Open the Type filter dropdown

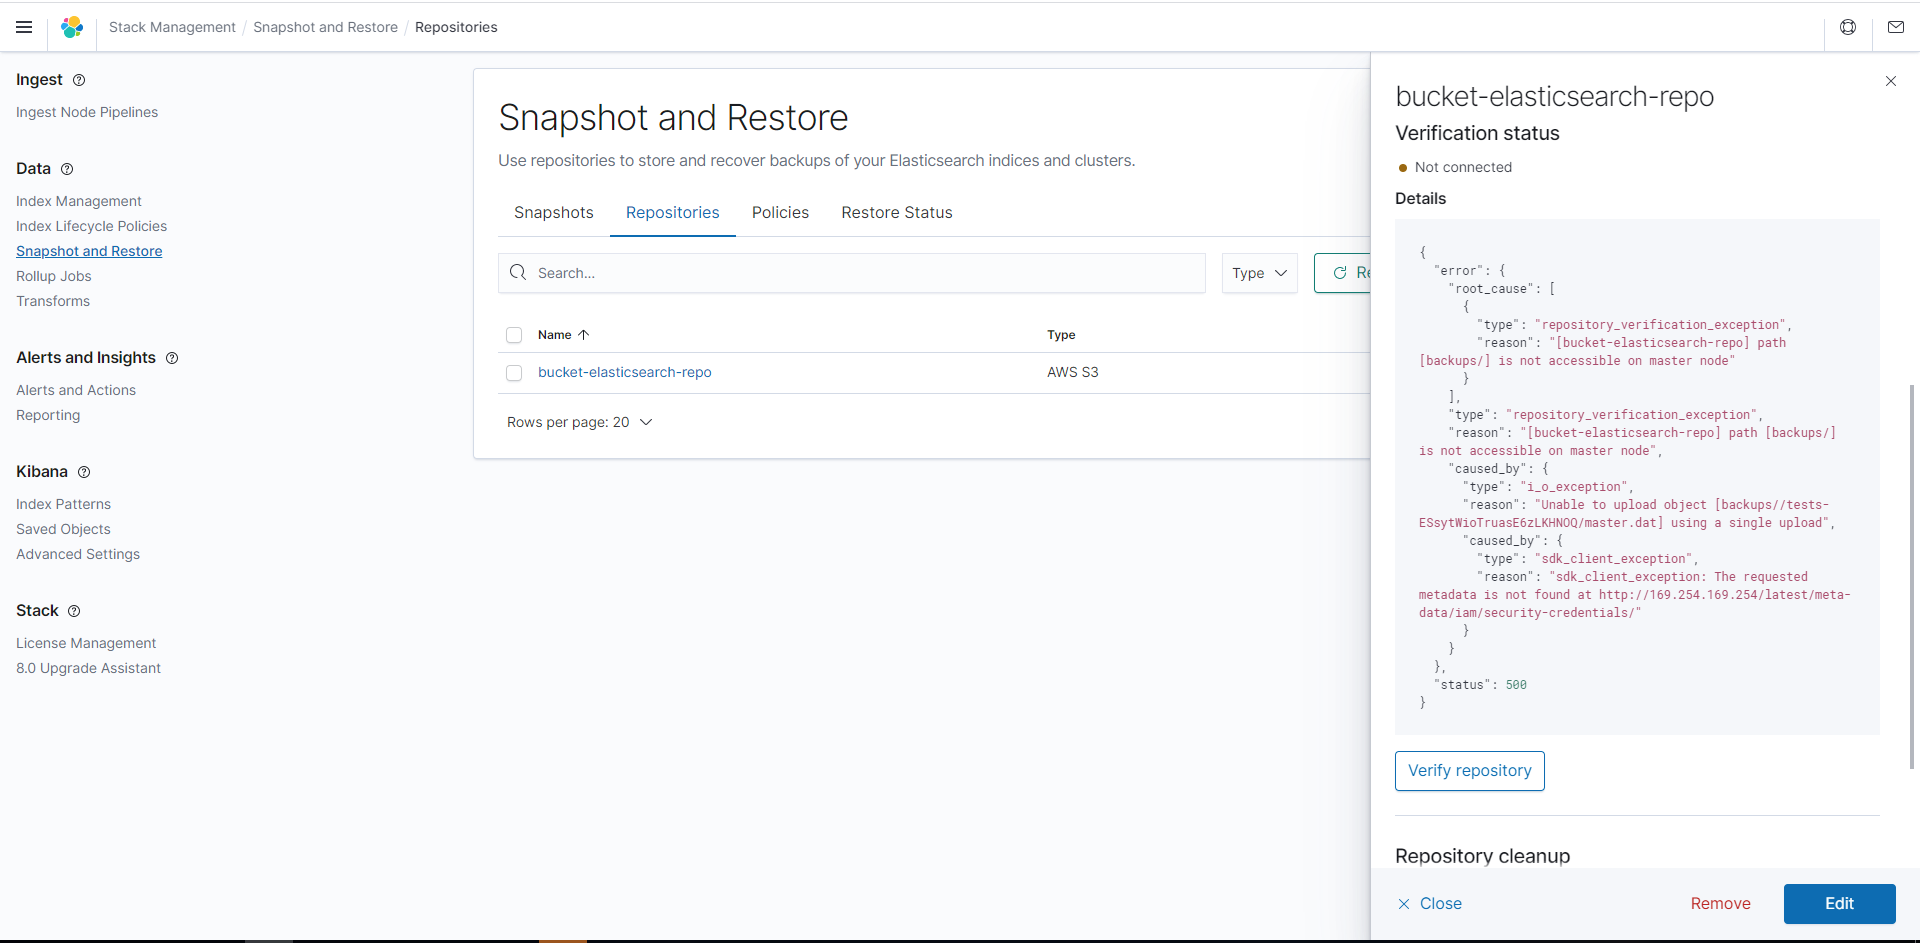[1260, 273]
